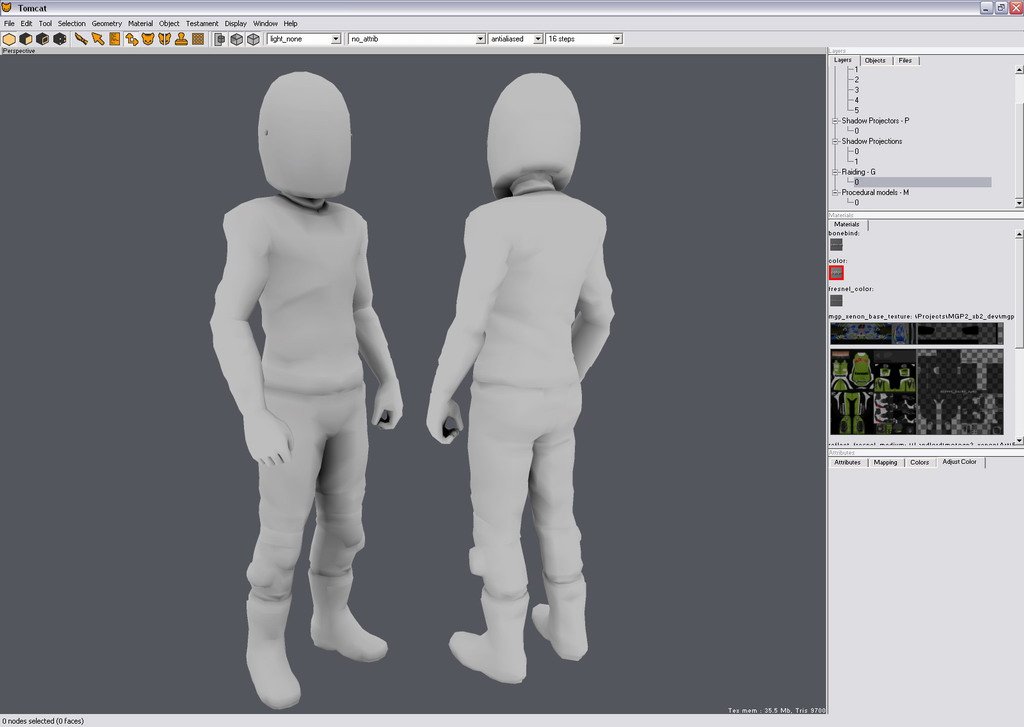The width and height of the screenshot is (1024, 727).
Task: Click the Layers panel scroll-down arrow
Action: [1019, 203]
